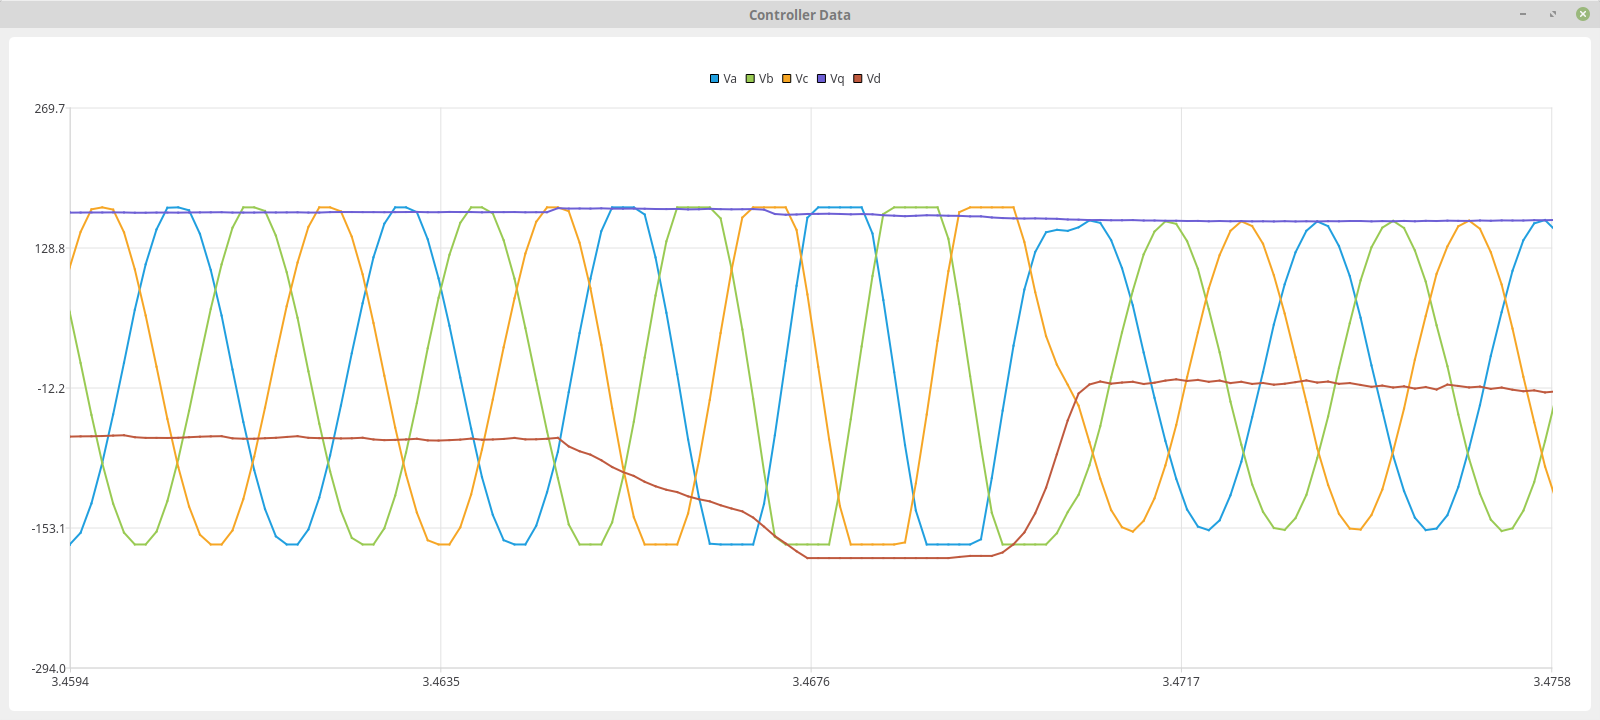
Task: Click the 3.4676 x-axis tick label
Action: click(811, 682)
